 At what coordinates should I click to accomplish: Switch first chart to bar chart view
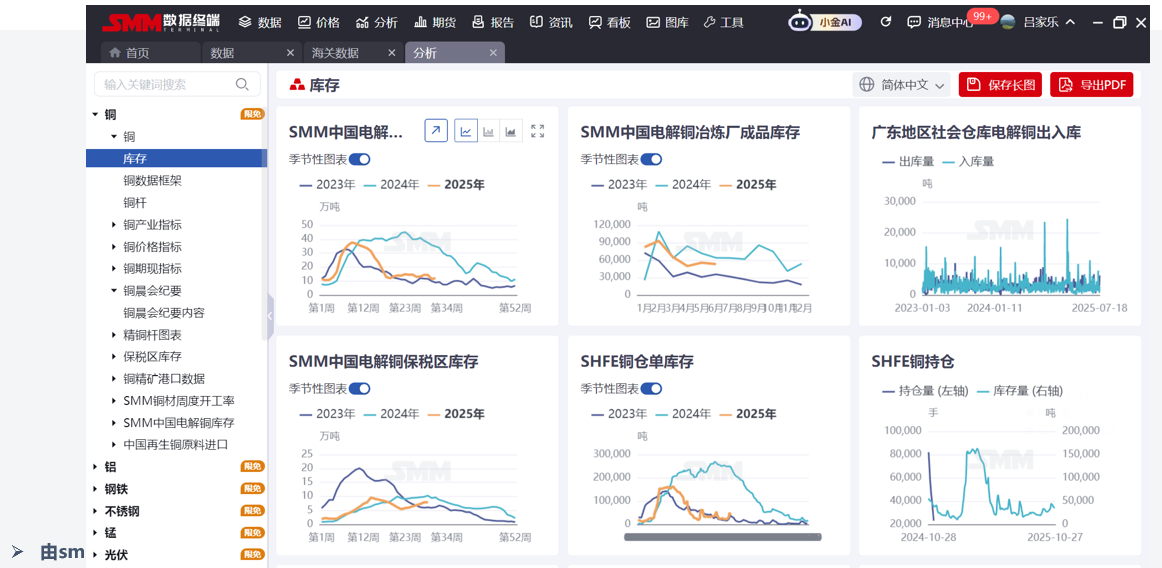coord(489,131)
